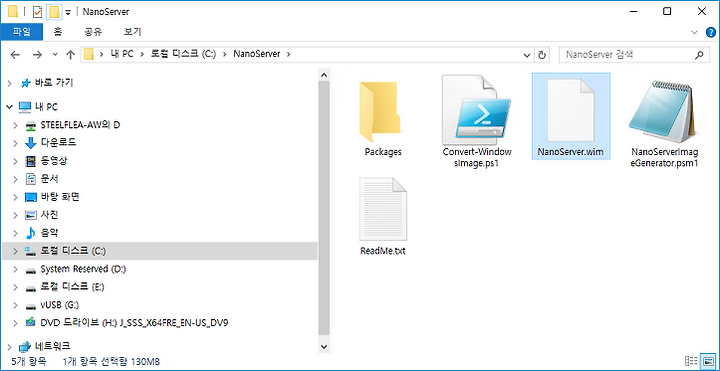Select System Reserved (D:) drive
The height and width of the screenshot is (371, 720).
coord(83,269)
